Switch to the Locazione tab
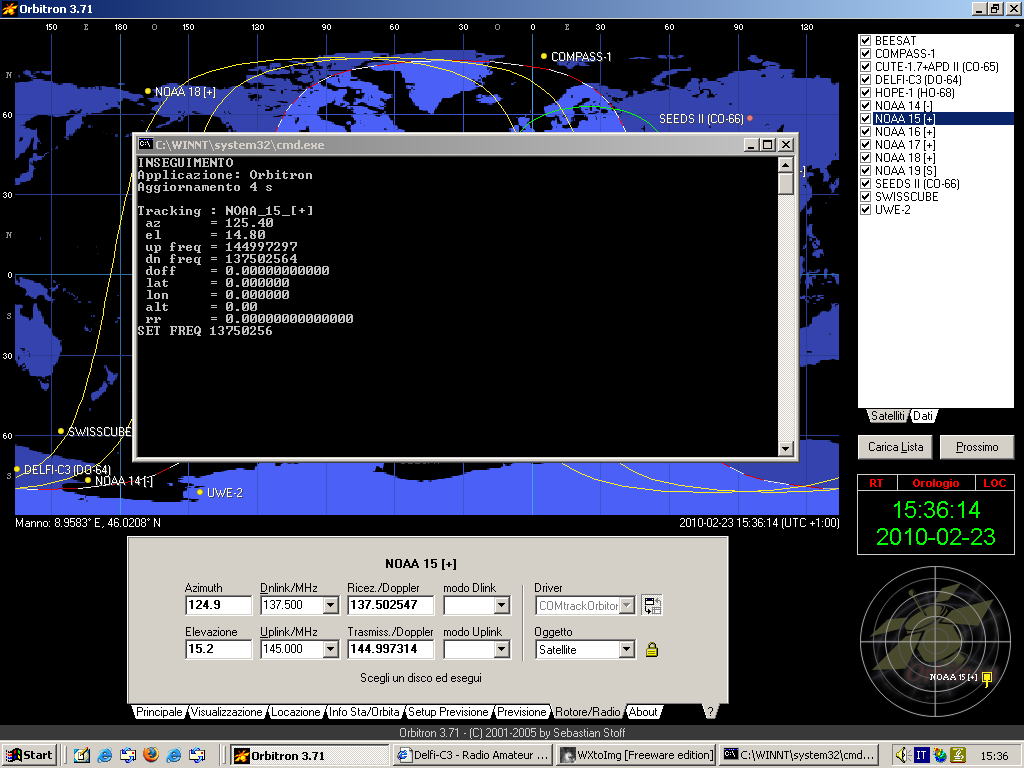This screenshot has width=1024, height=768. tap(296, 712)
